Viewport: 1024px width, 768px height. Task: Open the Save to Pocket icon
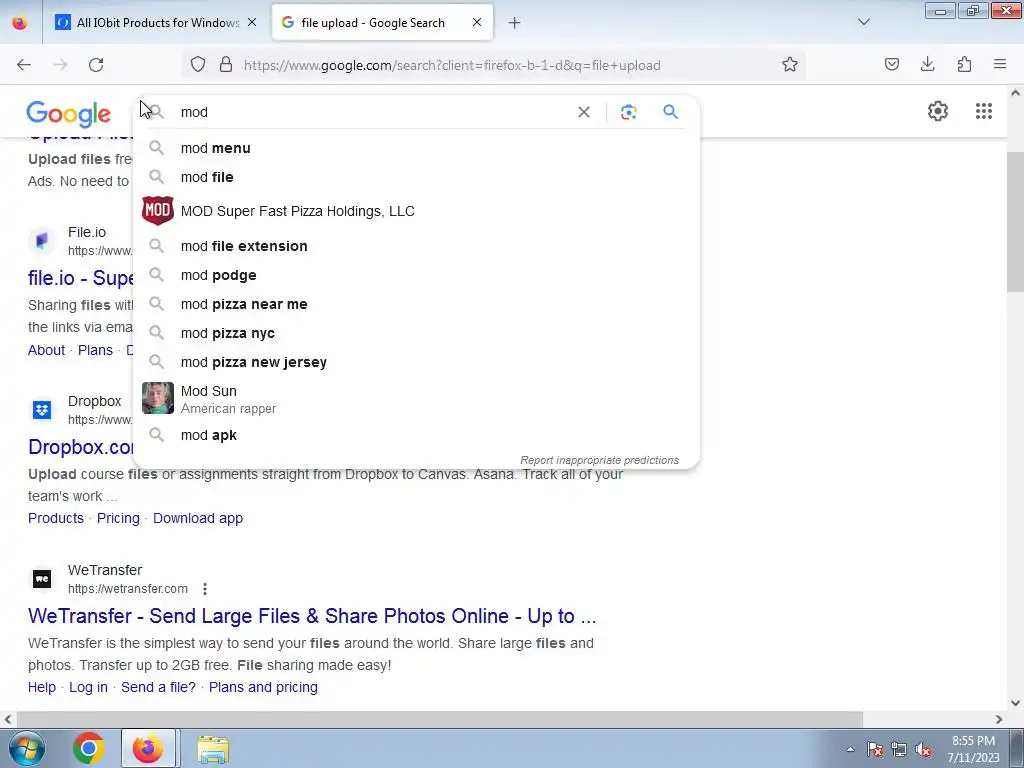point(891,64)
